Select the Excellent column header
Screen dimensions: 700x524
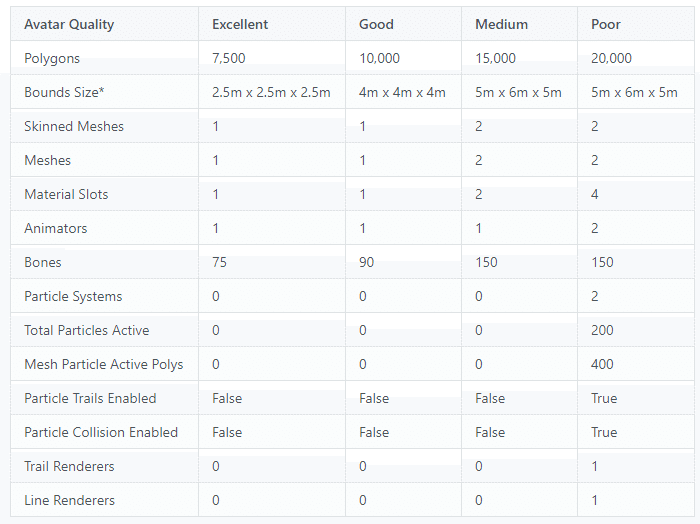[240, 24]
